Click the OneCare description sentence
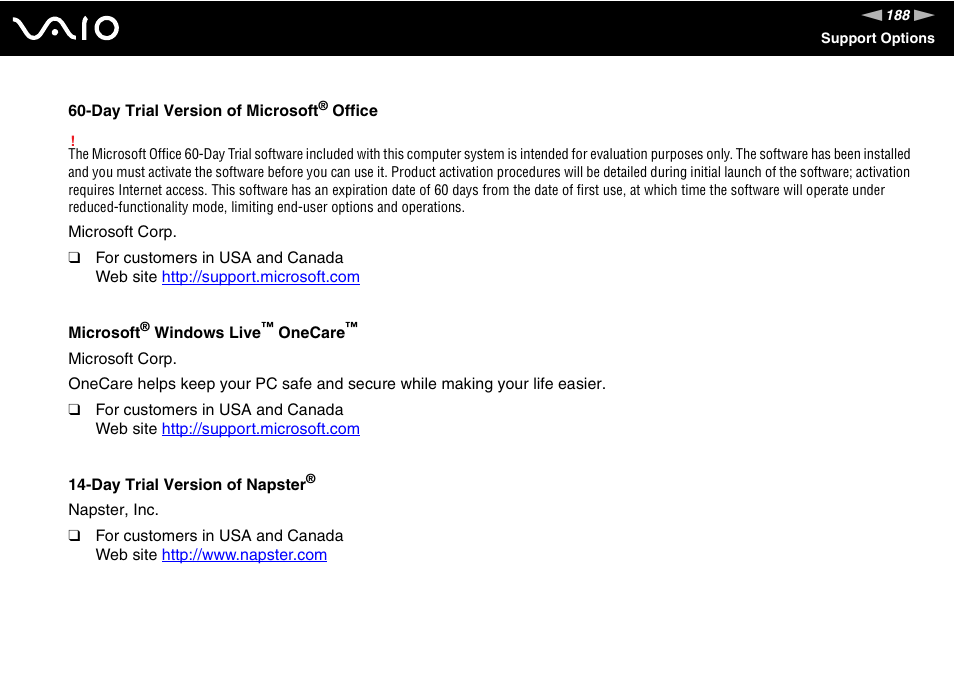Viewport: 954px width, 674px height. coord(337,384)
